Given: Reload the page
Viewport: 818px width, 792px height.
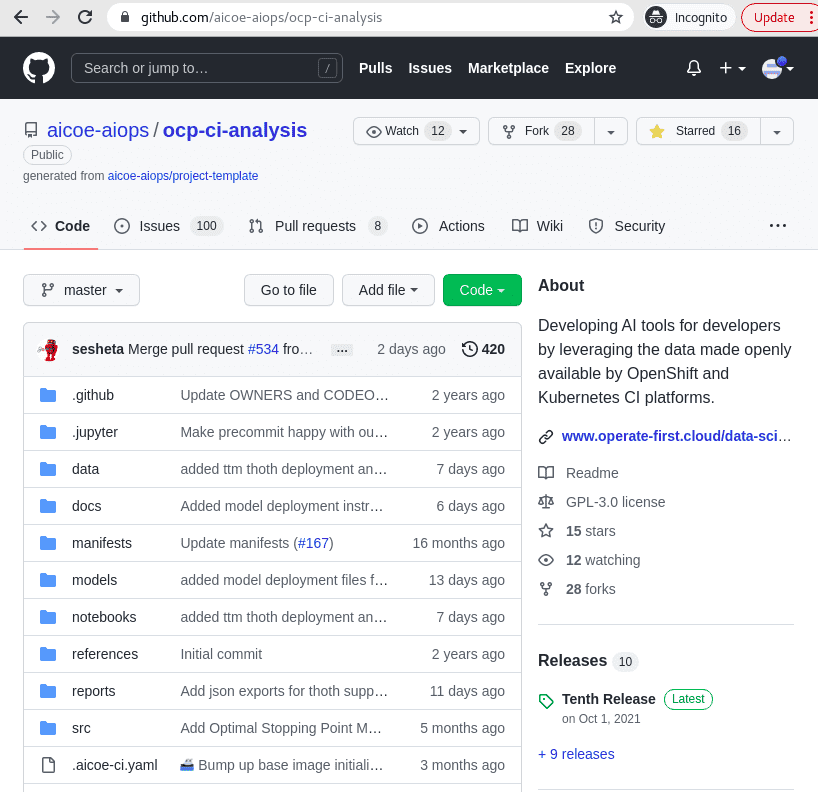Looking at the screenshot, I should click(85, 17).
